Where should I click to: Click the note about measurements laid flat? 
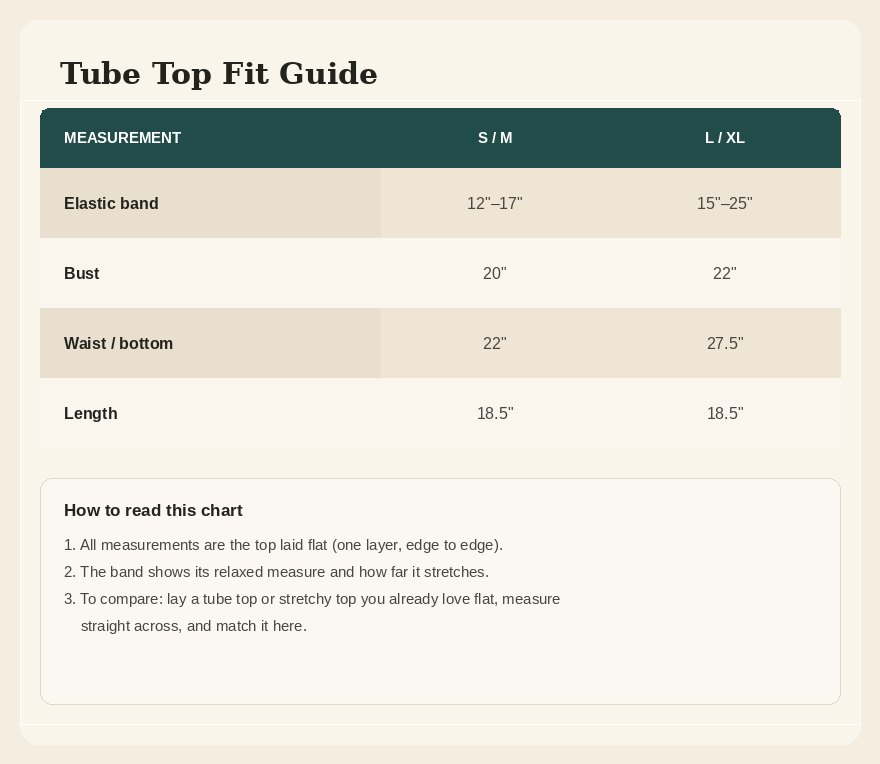(x=283, y=545)
